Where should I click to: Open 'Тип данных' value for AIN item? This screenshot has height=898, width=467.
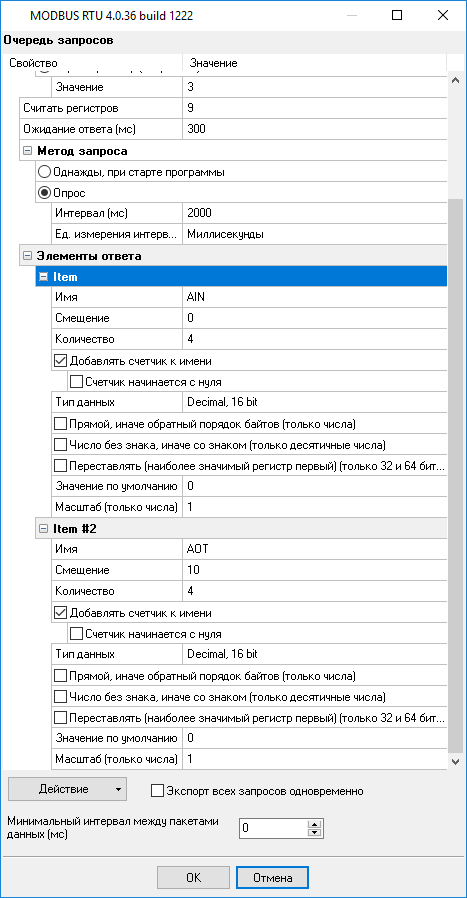[x=314, y=402]
